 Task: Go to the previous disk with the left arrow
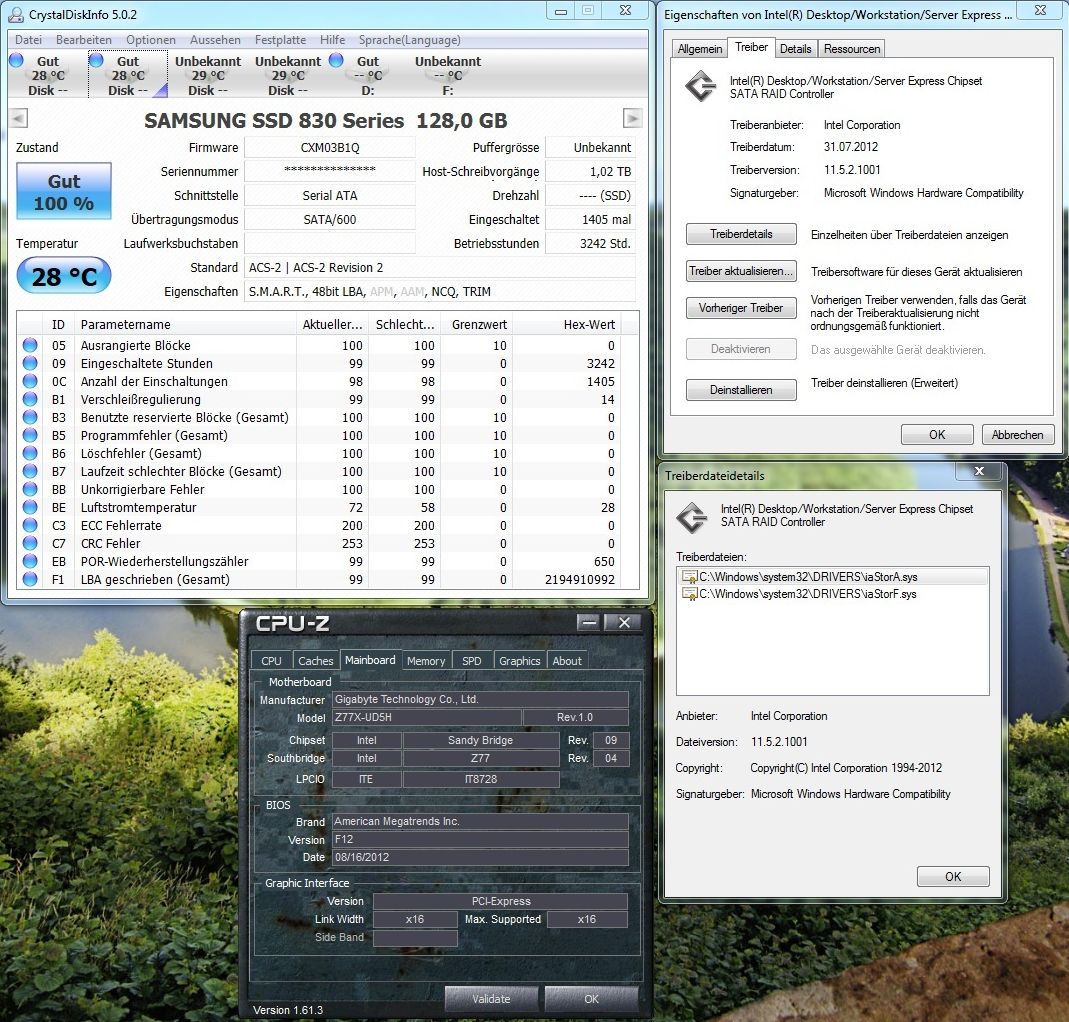(19, 119)
